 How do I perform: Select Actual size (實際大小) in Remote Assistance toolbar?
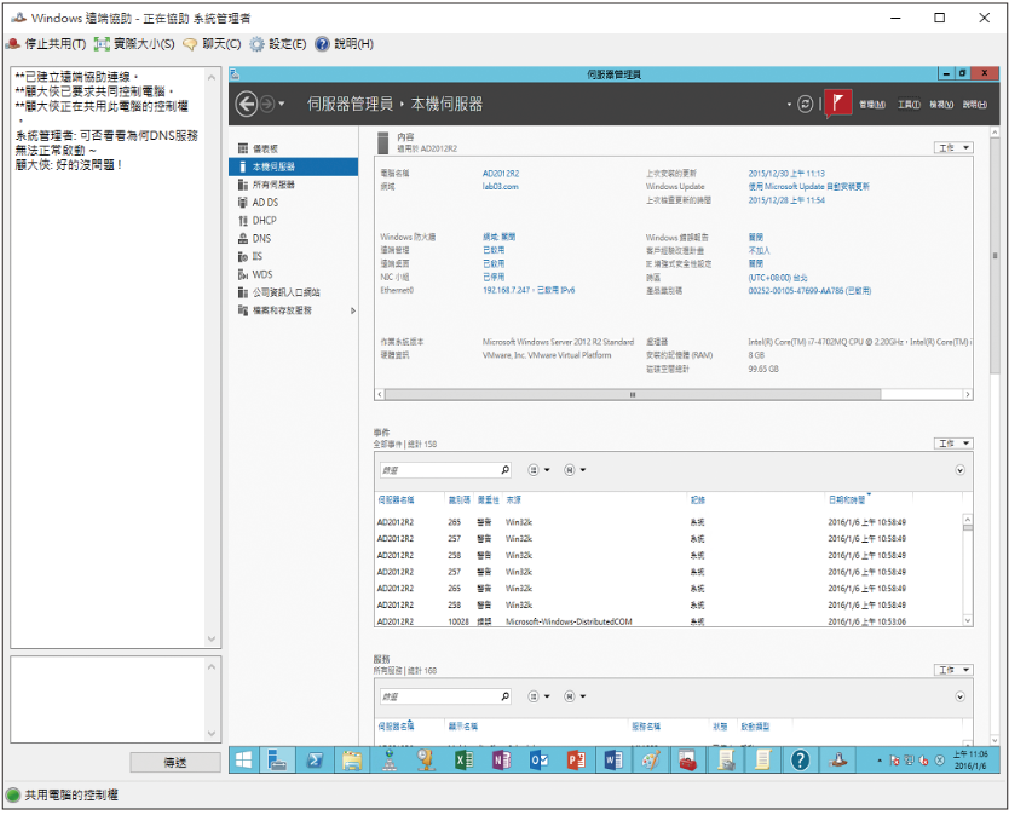(x=134, y=44)
